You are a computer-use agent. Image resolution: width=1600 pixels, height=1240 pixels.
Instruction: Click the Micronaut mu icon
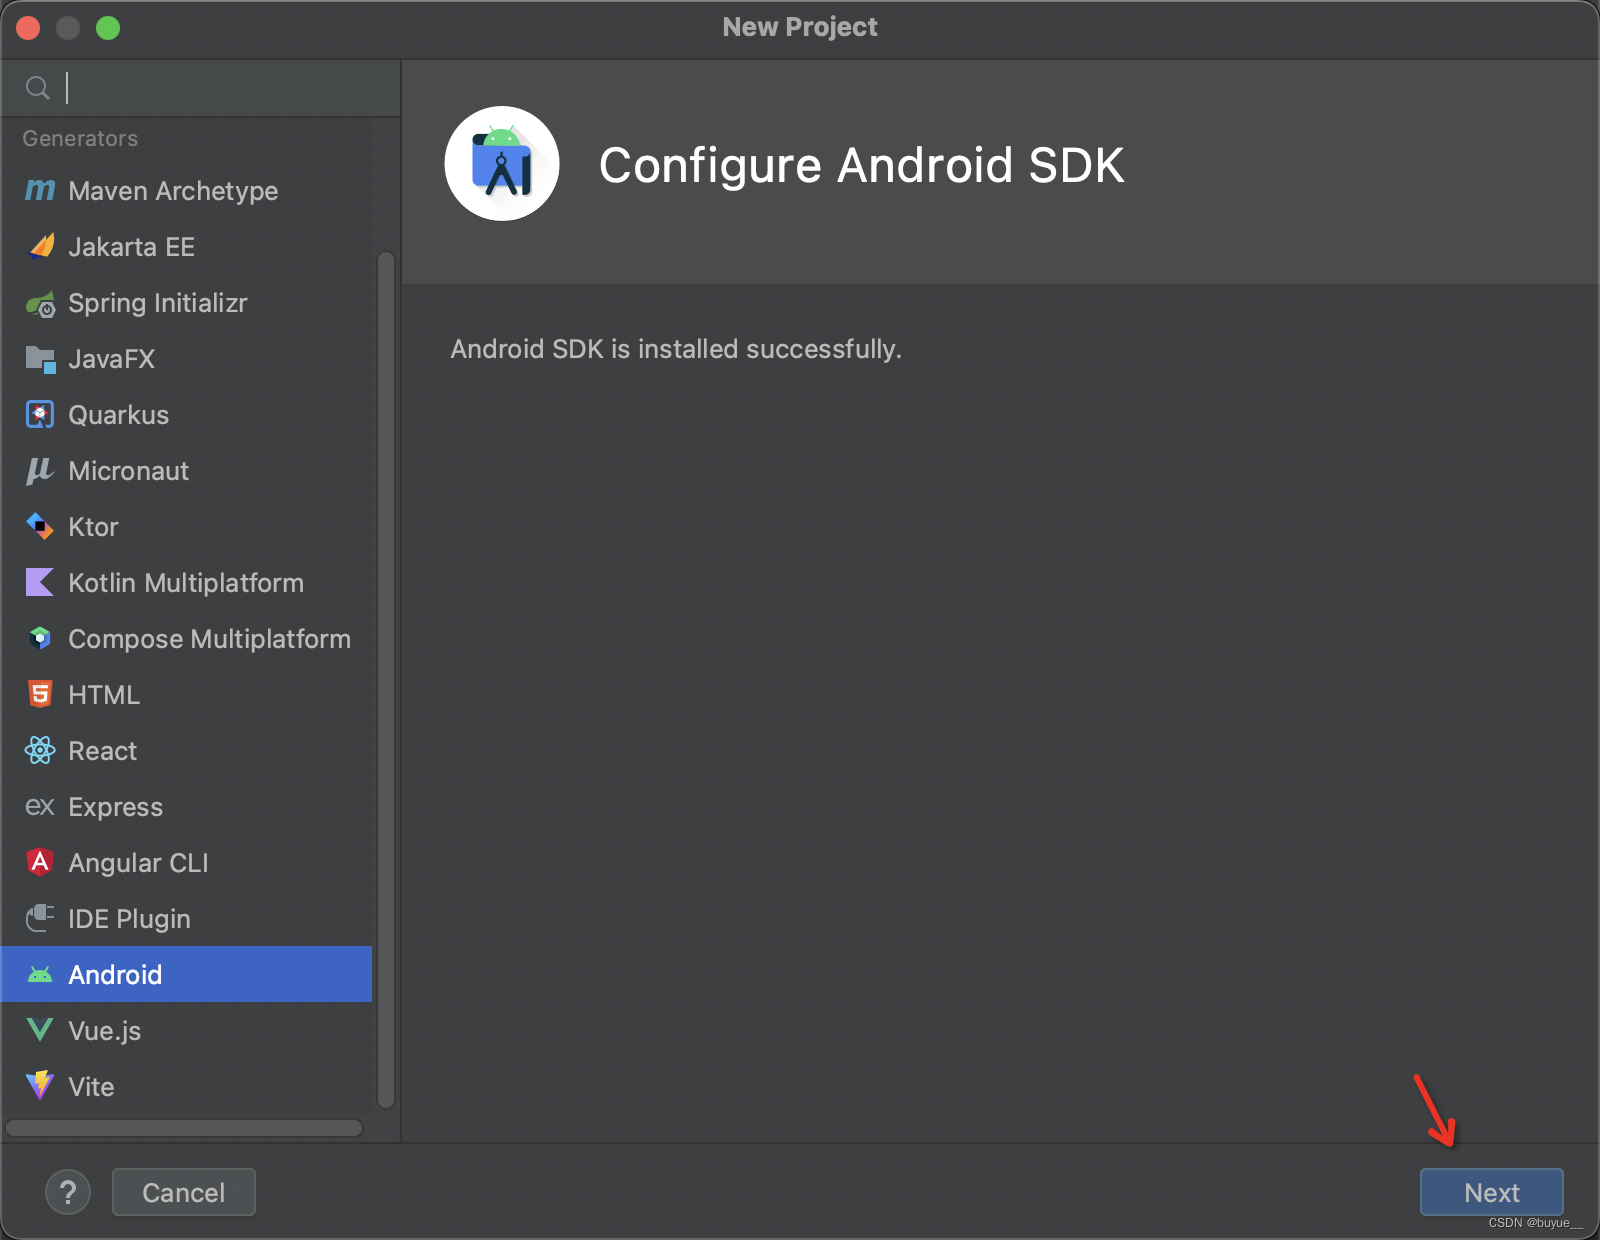[40, 471]
